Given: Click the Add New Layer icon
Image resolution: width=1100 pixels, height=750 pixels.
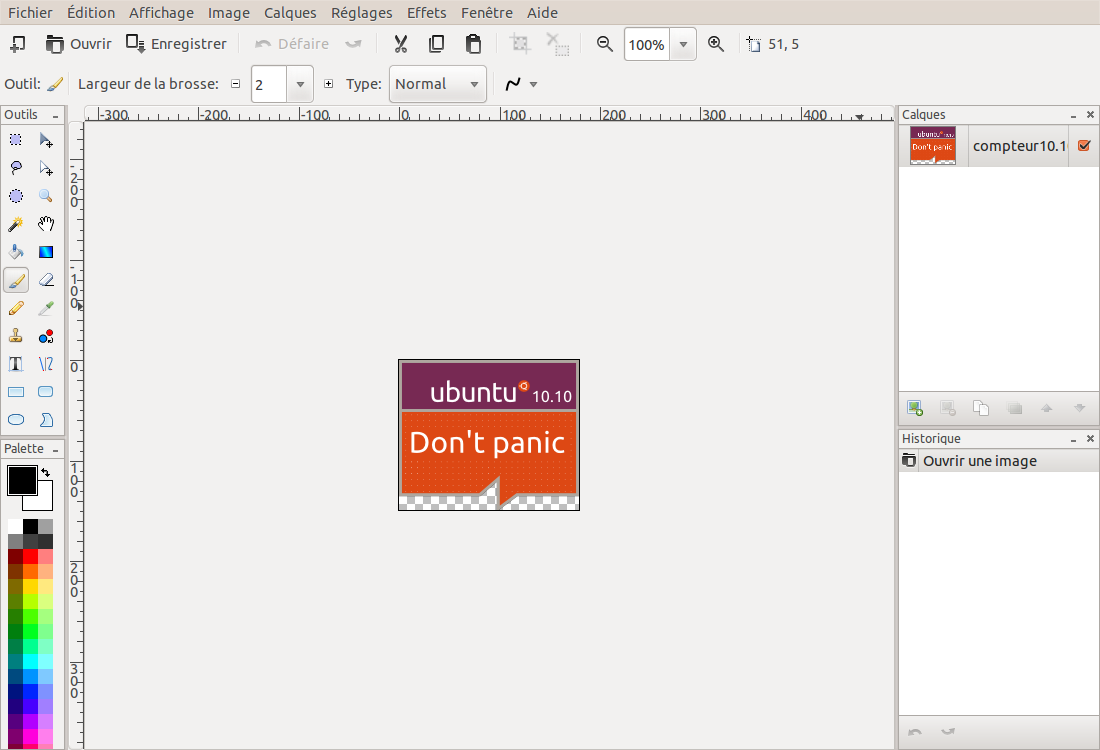Looking at the screenshot, I should point(915,408).
